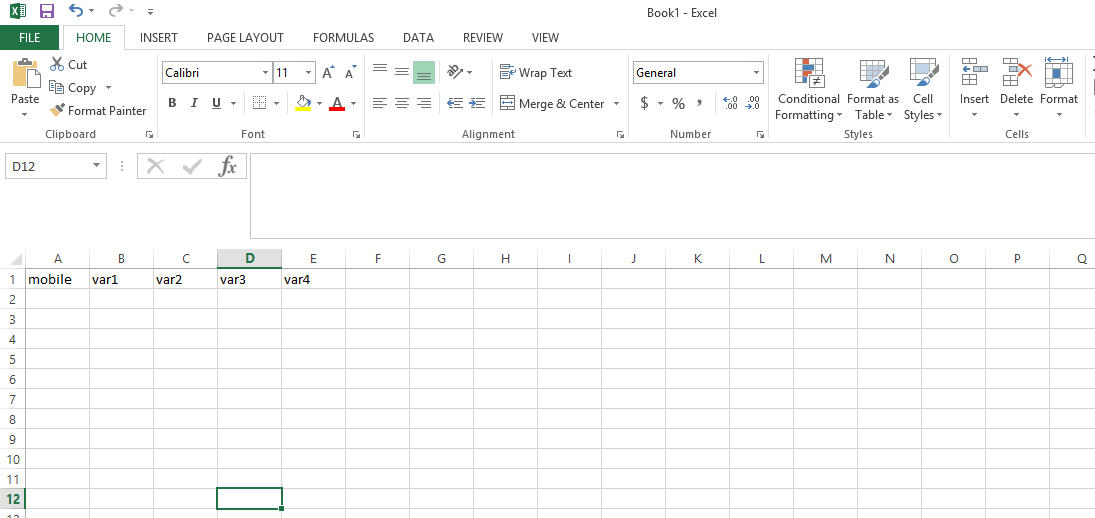1095x518 pixels.
Task: Expand Merge & Center options arrow
Action: point(617,103)
